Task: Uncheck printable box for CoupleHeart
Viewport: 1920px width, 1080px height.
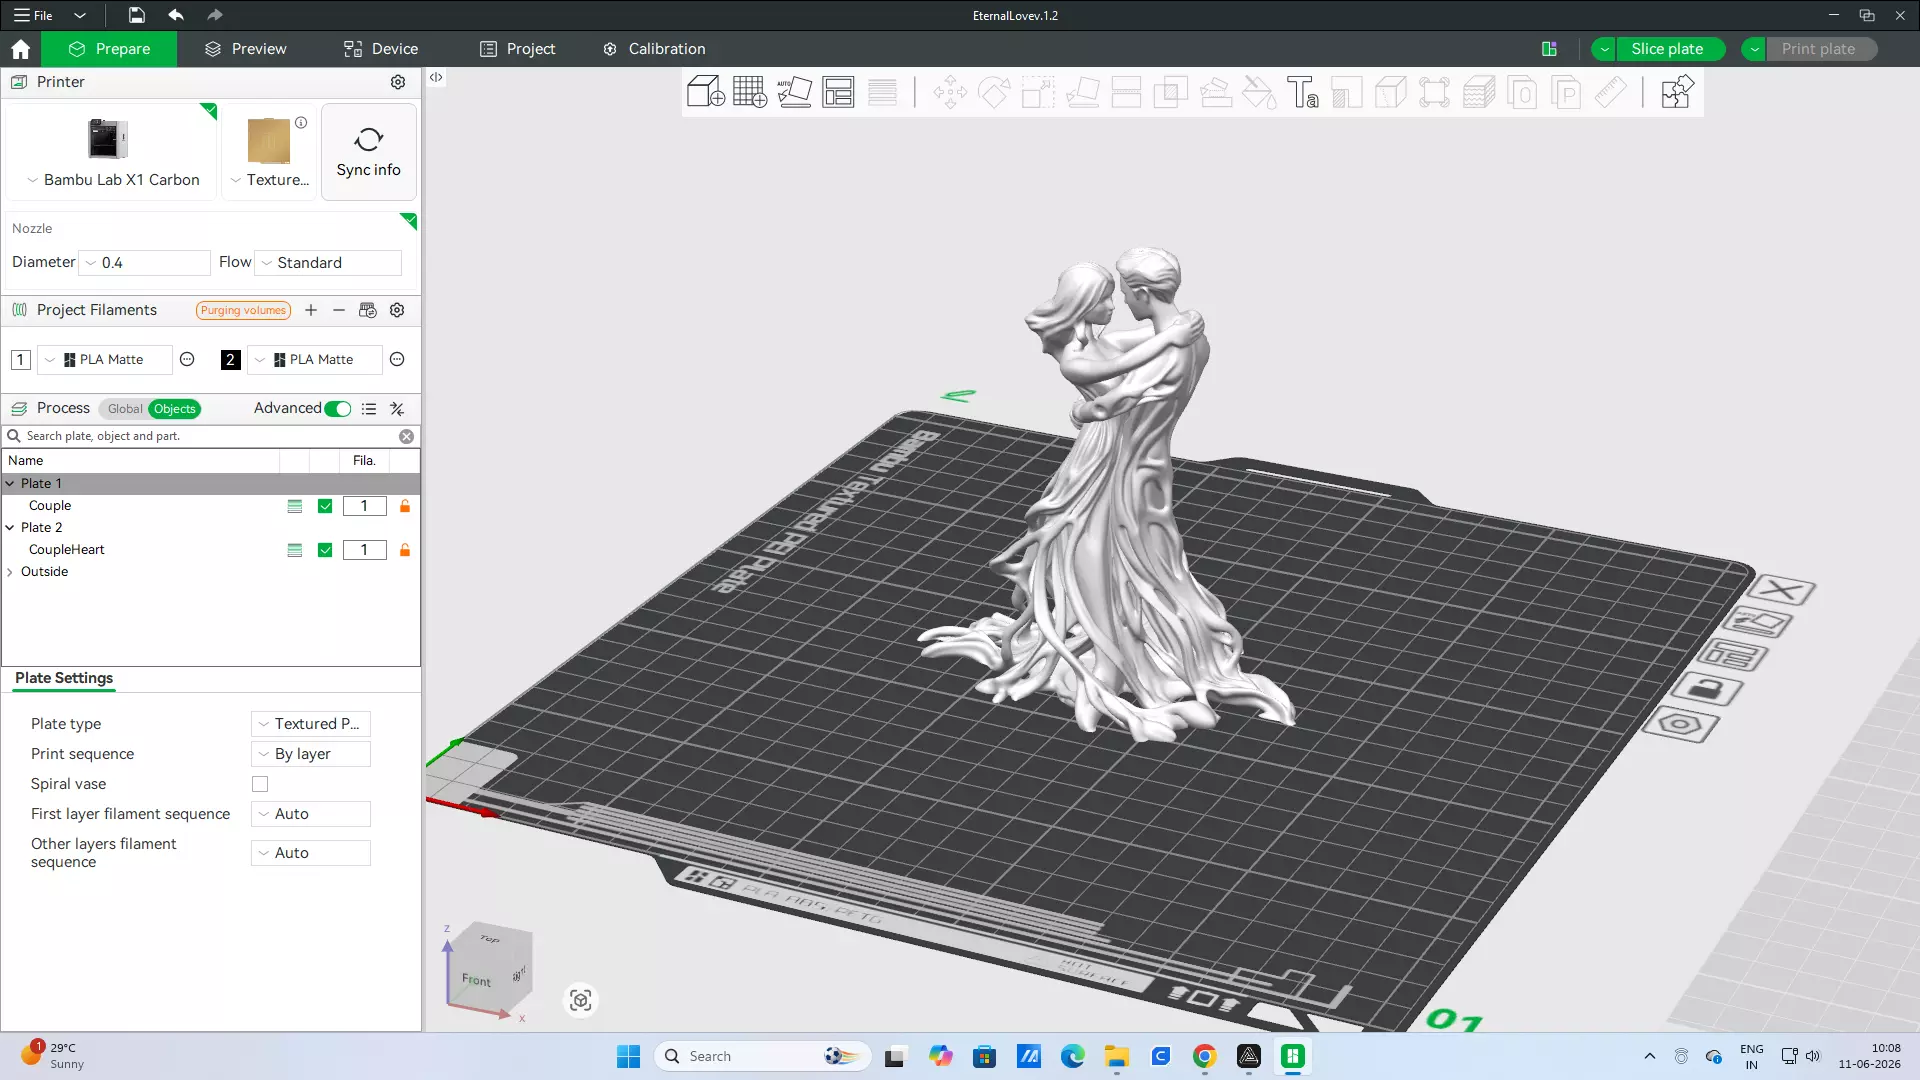Action: click(x=325, y=550)
